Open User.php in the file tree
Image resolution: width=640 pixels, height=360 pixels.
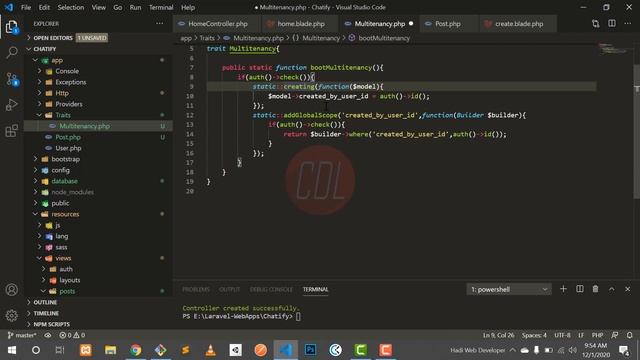(98, 148)
